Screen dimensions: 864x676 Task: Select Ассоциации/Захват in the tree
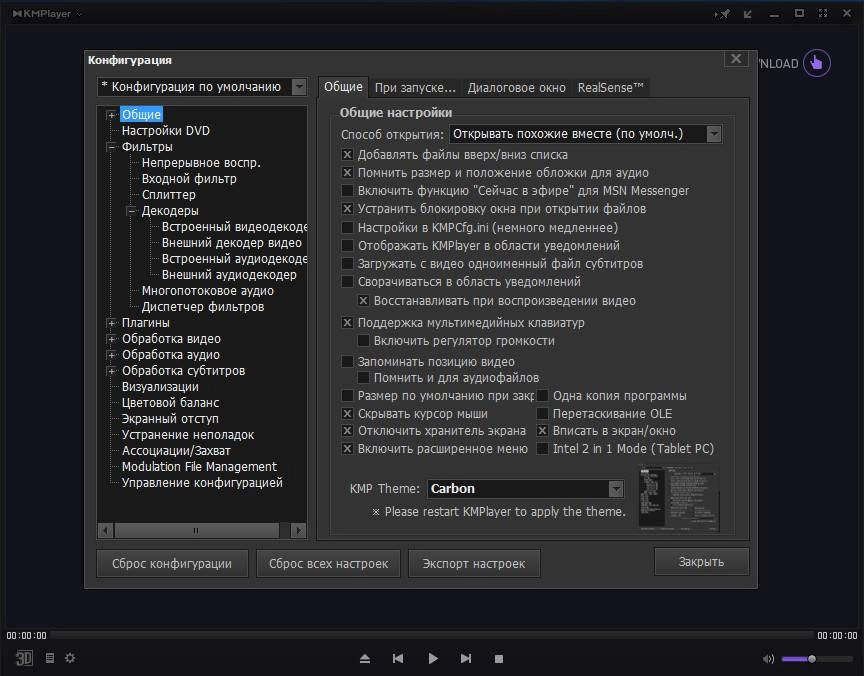(176, 450)
